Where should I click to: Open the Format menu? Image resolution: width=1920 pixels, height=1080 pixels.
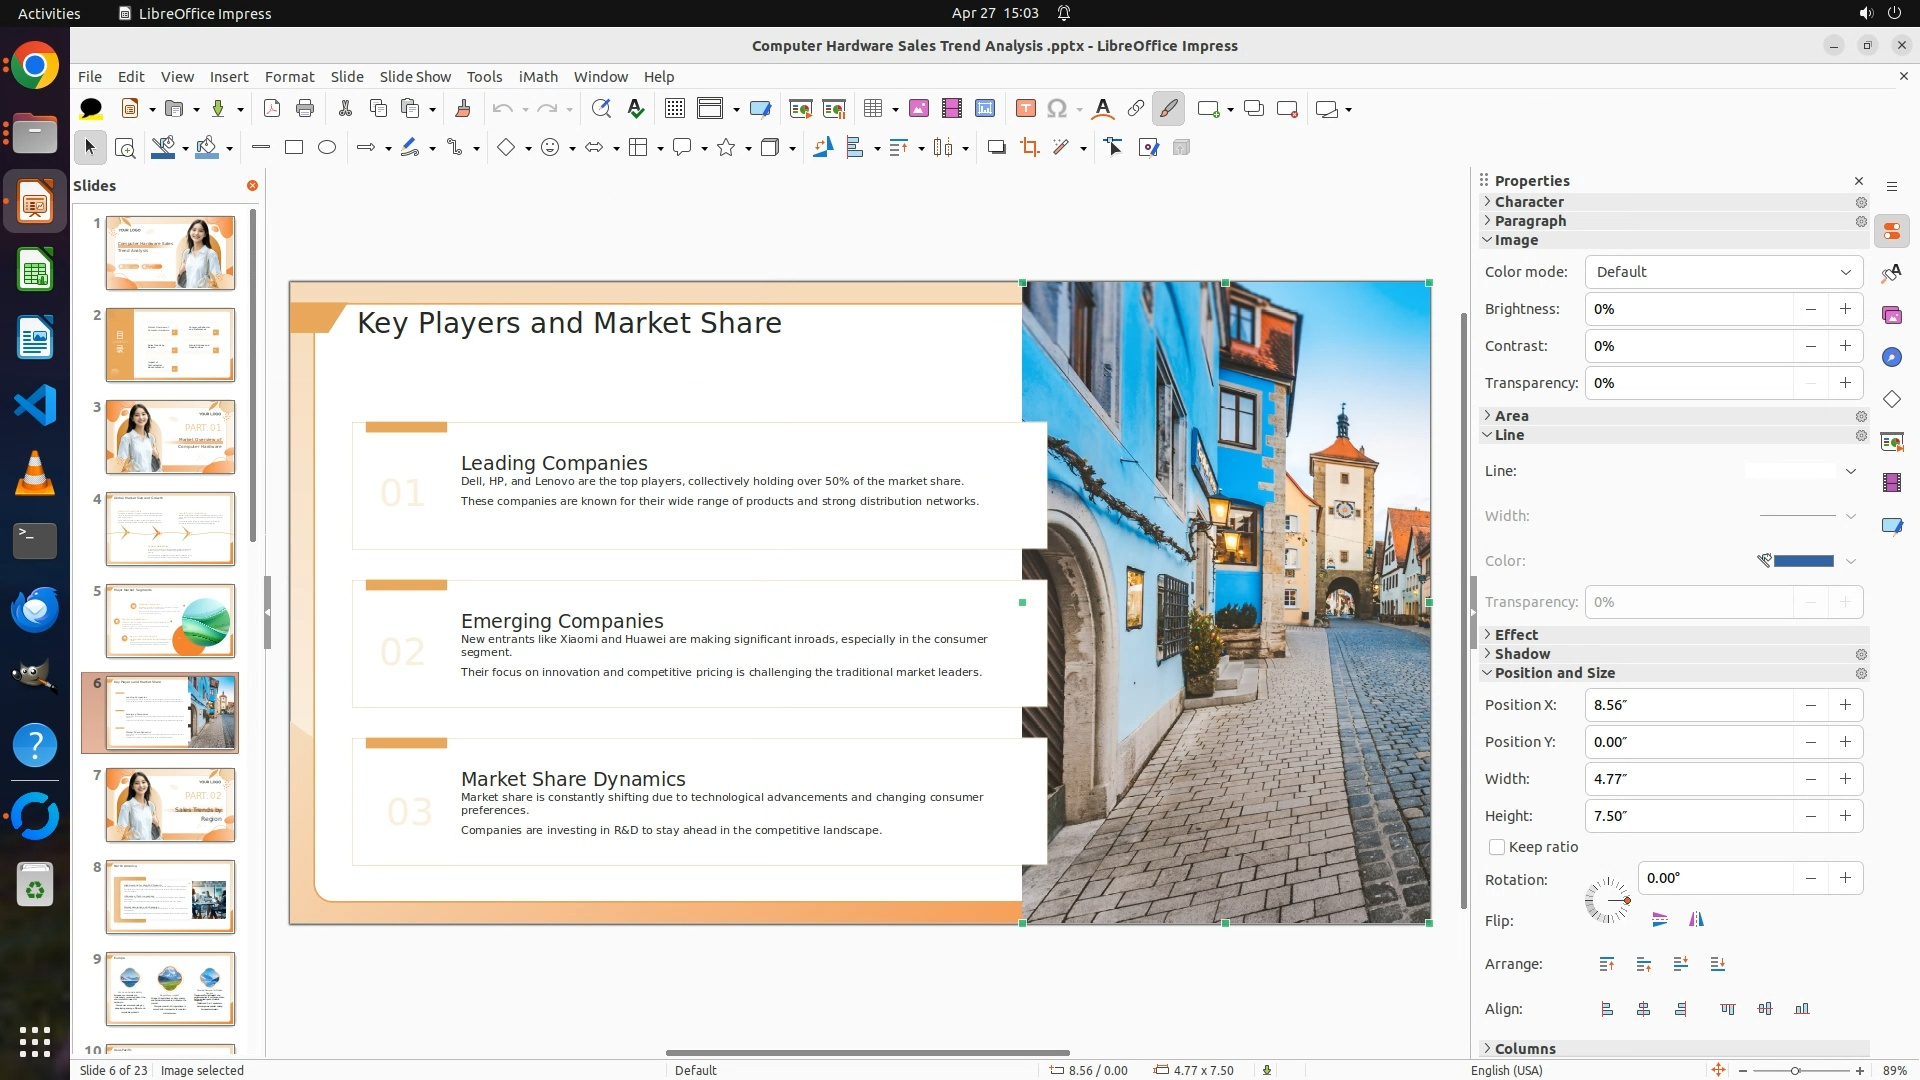point(289,77)
